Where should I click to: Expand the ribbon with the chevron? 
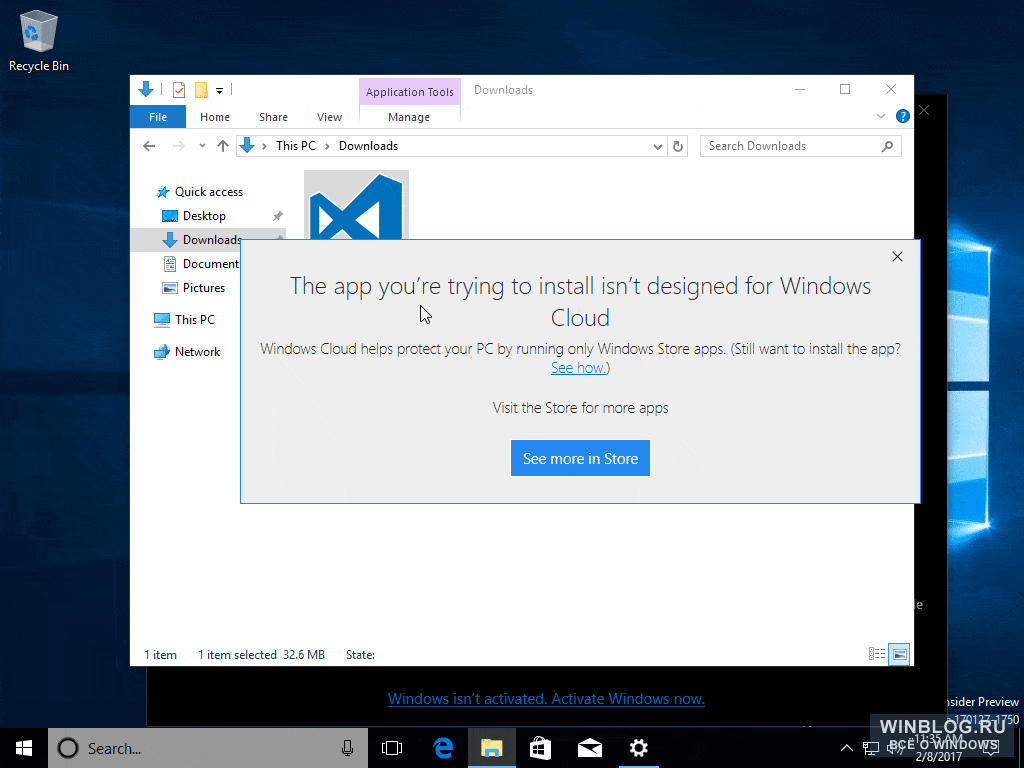(x=881, y=116)
